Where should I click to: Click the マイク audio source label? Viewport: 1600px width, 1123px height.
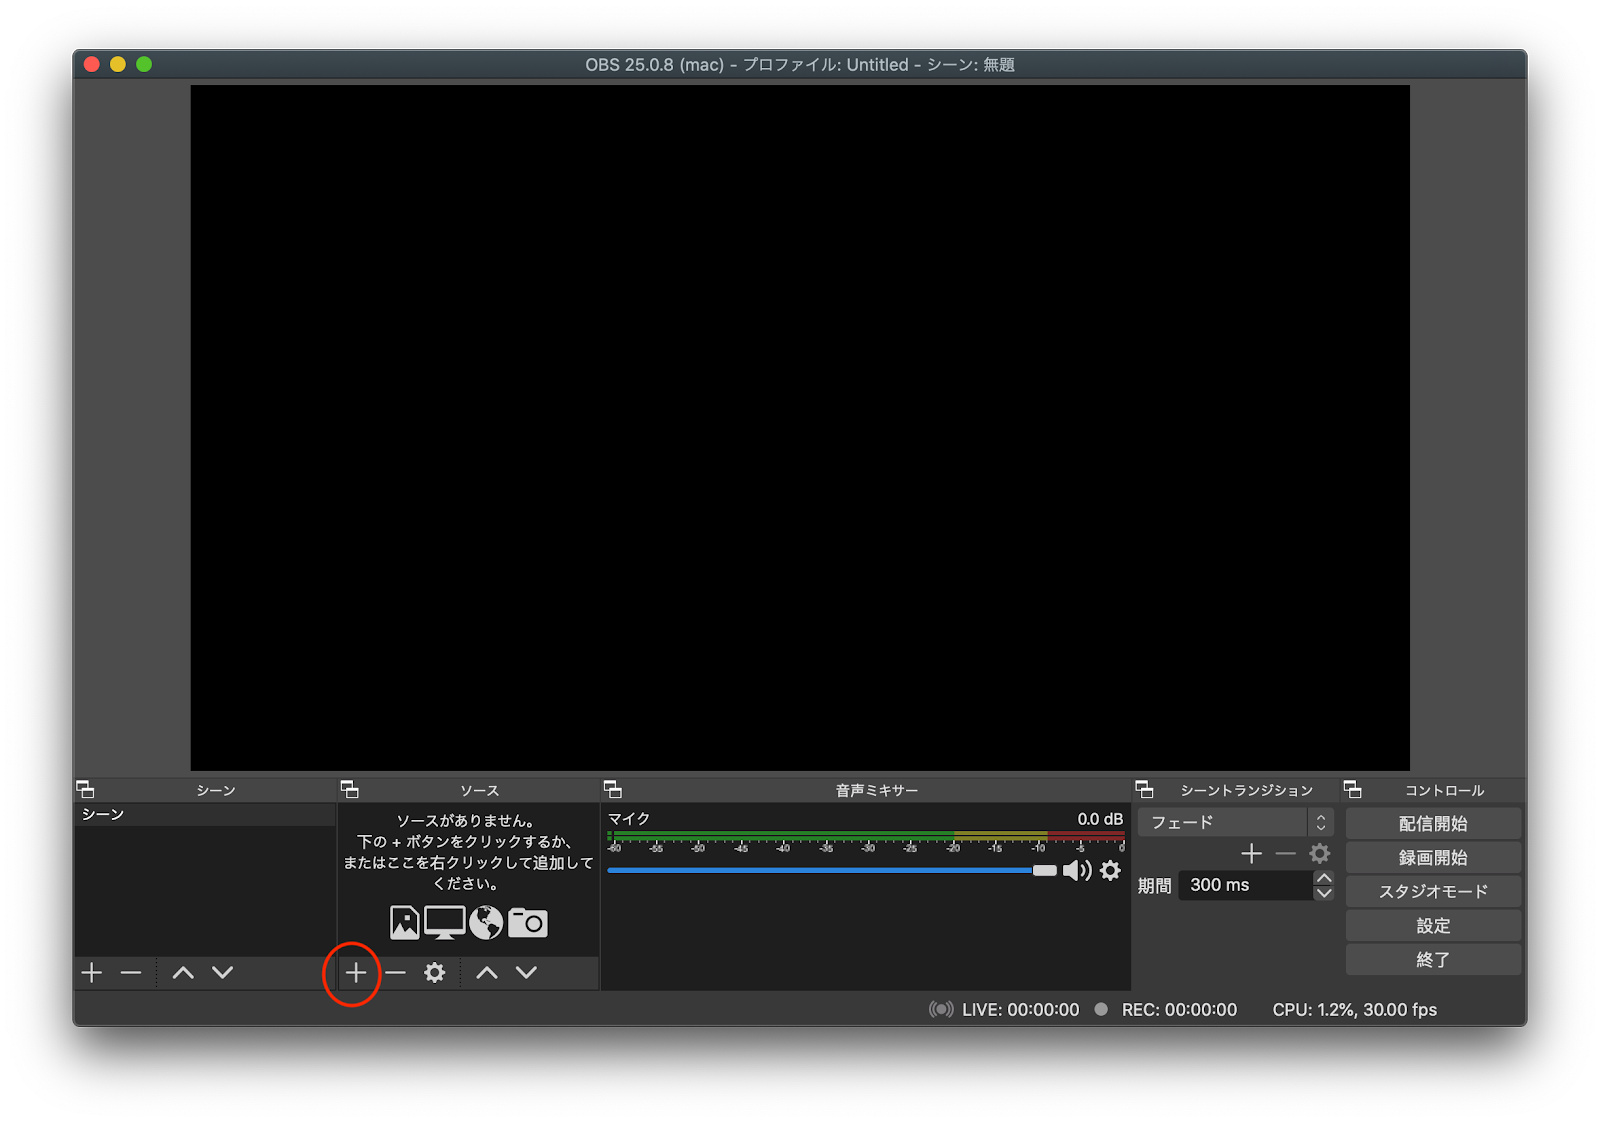[629, 819]
